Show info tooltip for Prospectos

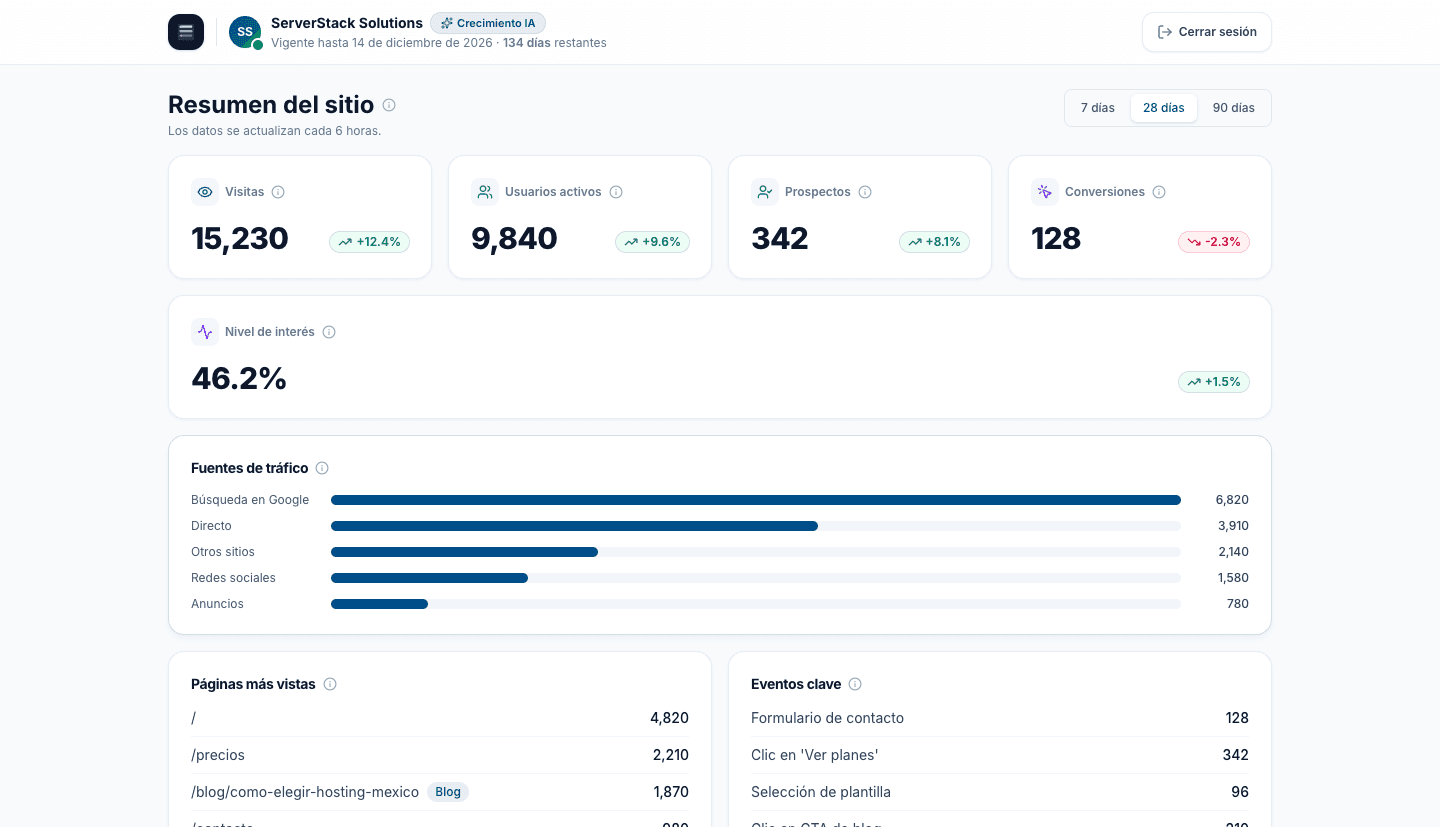click(865, 192)
